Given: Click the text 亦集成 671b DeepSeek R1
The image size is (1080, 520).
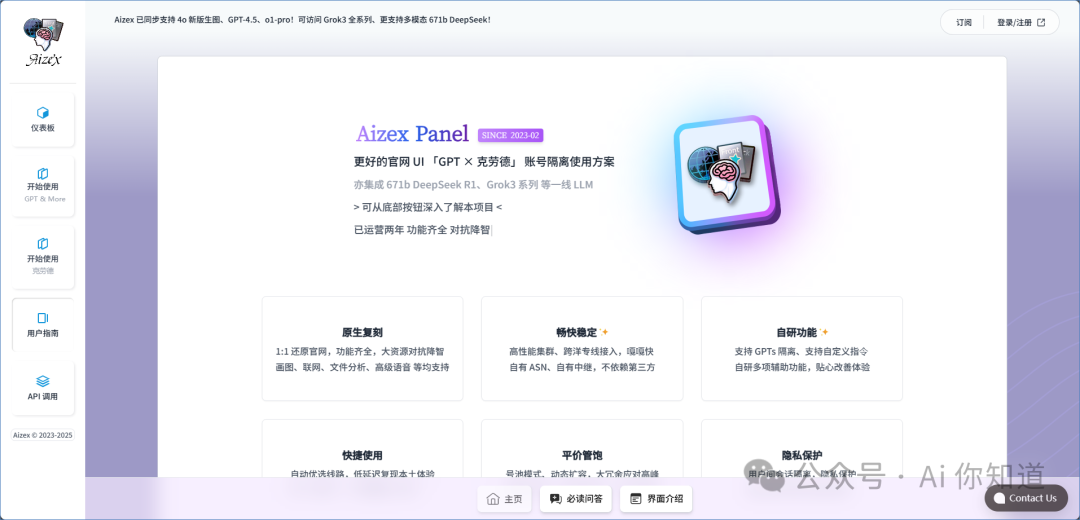Looking at the screenshot, I should [x=415, y=185].
